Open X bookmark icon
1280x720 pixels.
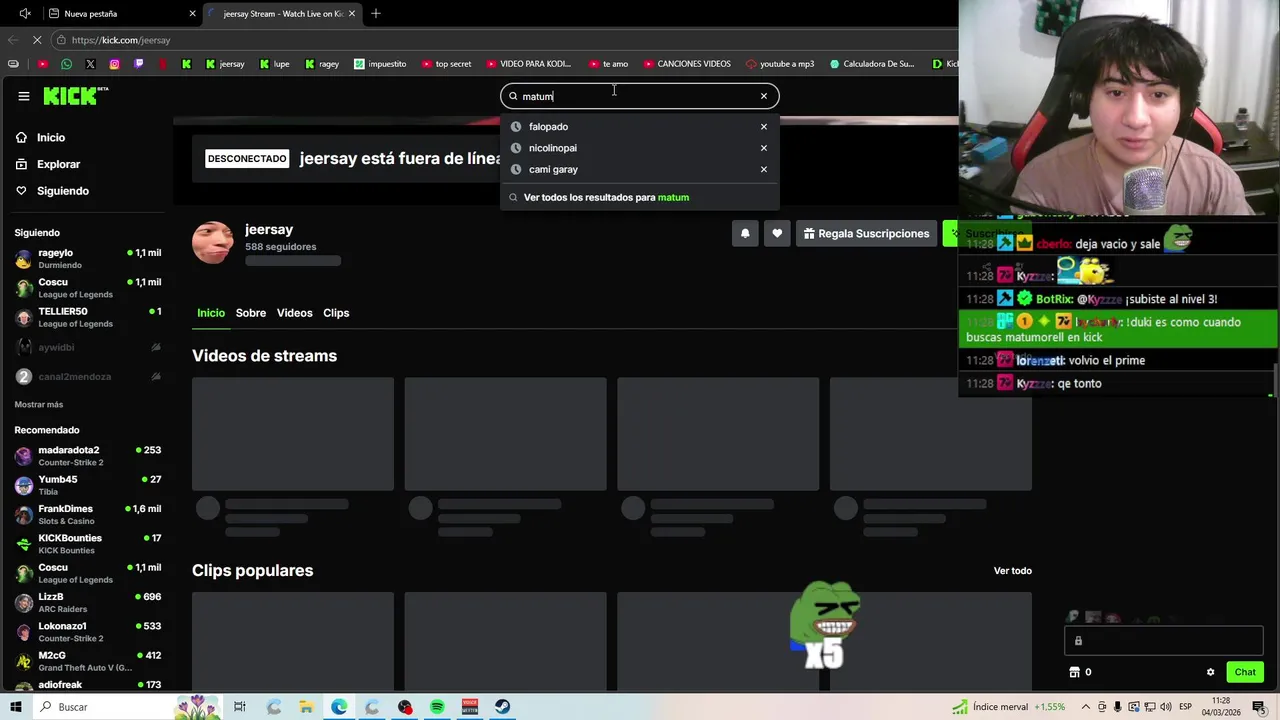(90, 64)
